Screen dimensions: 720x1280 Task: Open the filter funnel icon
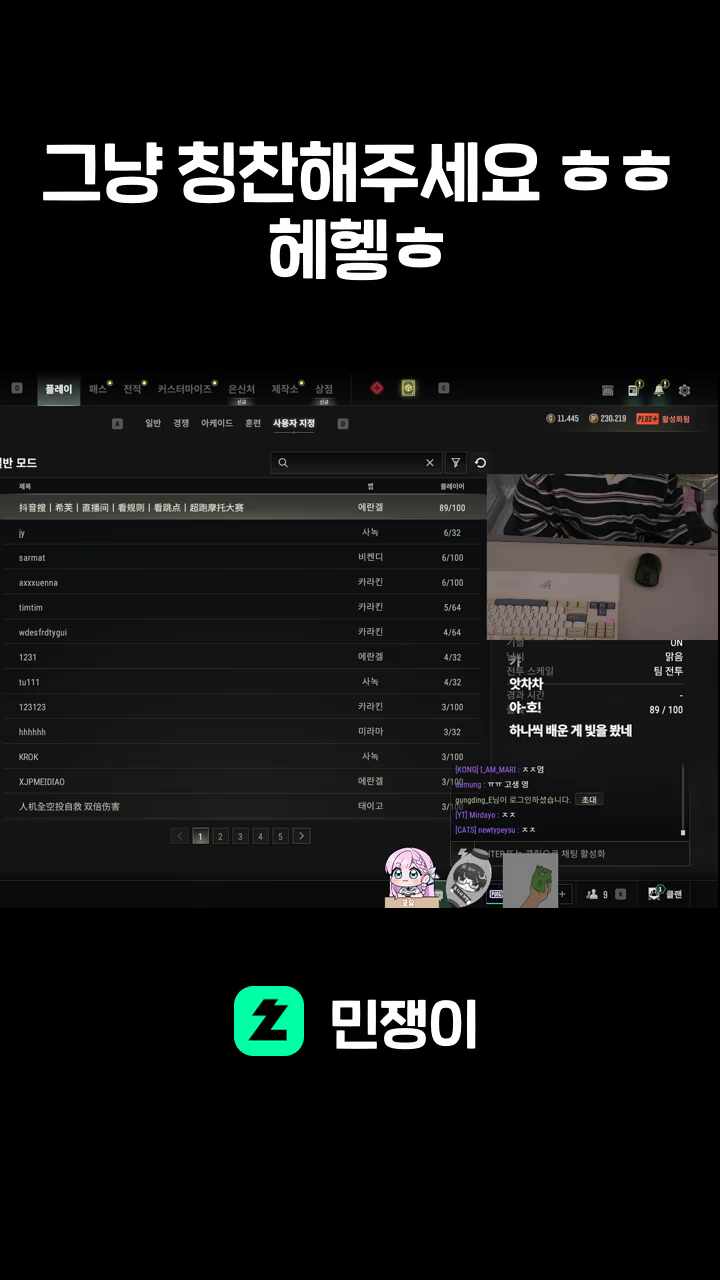[456, 463]
